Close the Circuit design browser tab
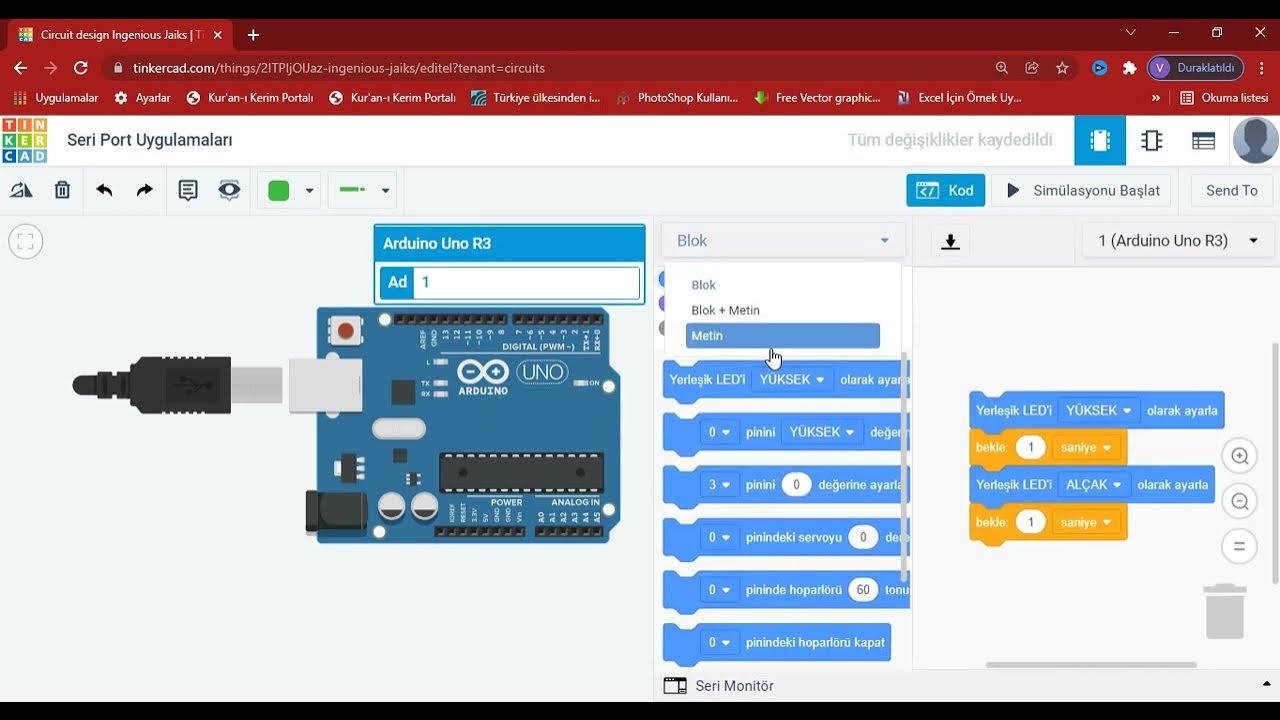The width and height of the screenshot is (1280, 720). tap(217, 35)
